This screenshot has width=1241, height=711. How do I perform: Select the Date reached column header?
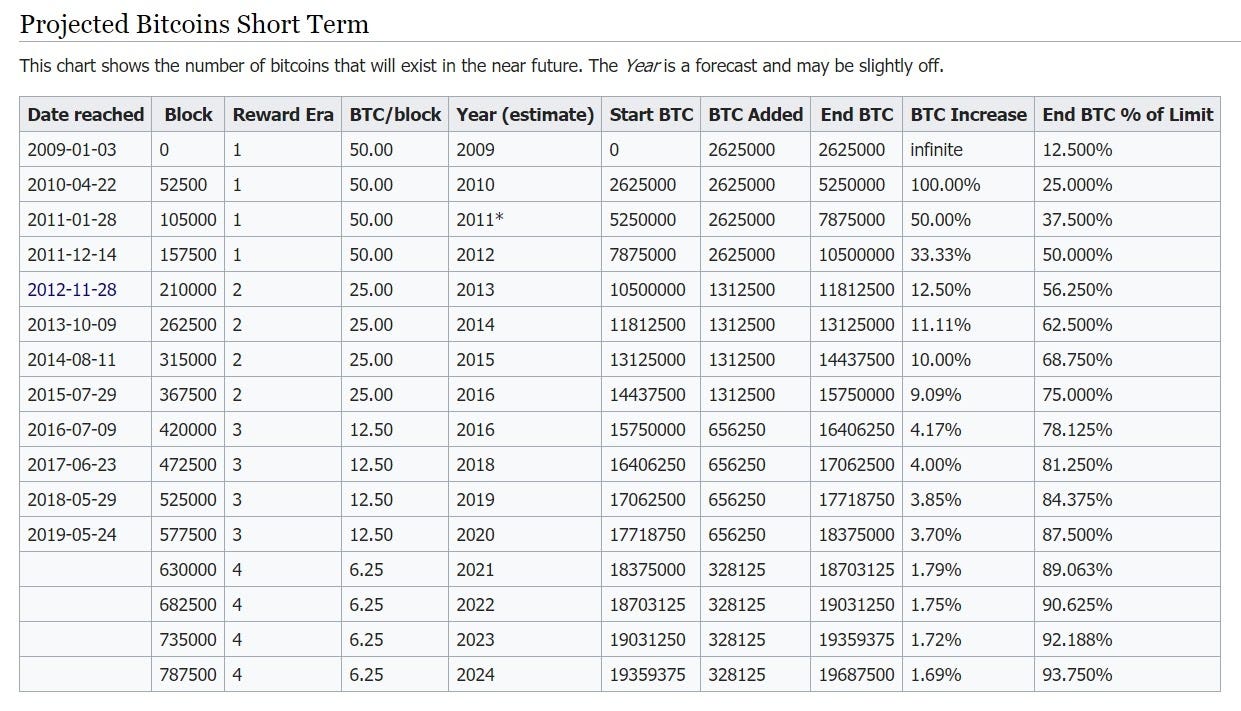coord(86,115)
